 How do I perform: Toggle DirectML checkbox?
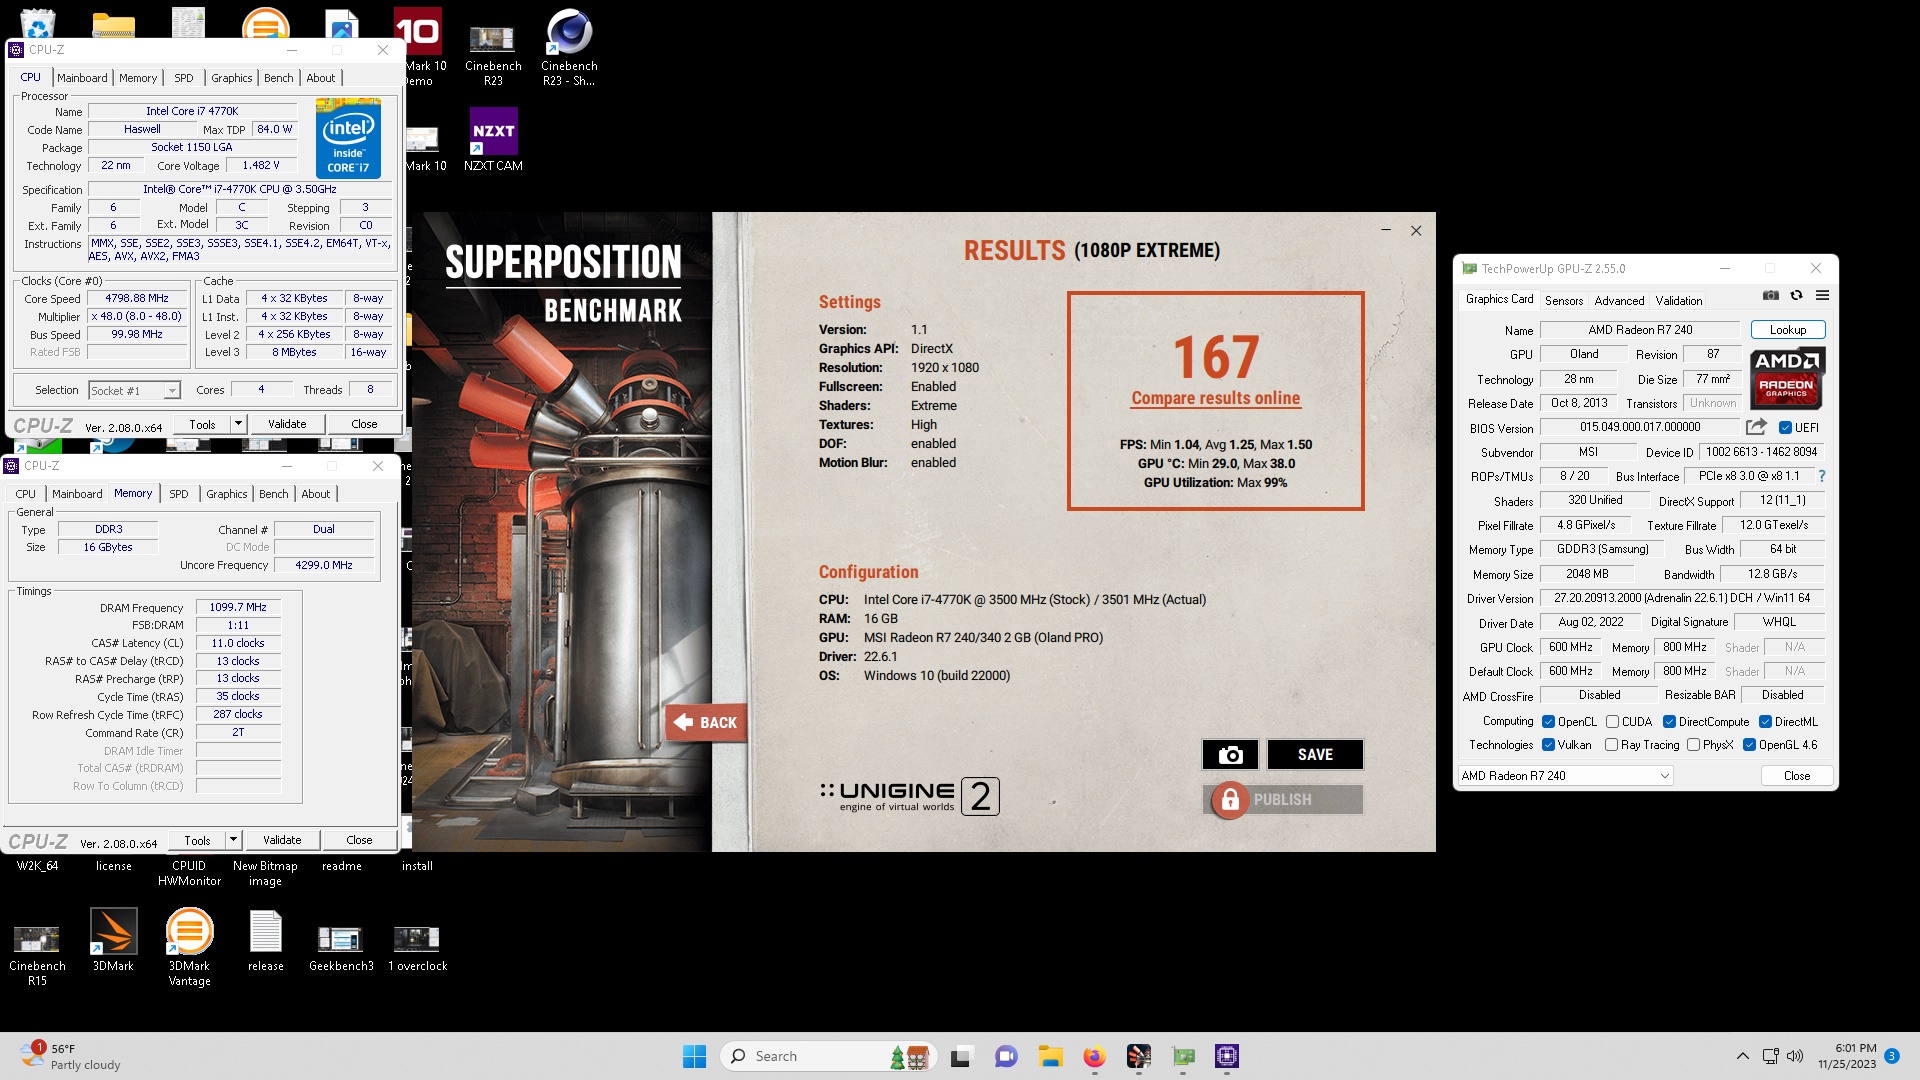[x=1765, y=722]
